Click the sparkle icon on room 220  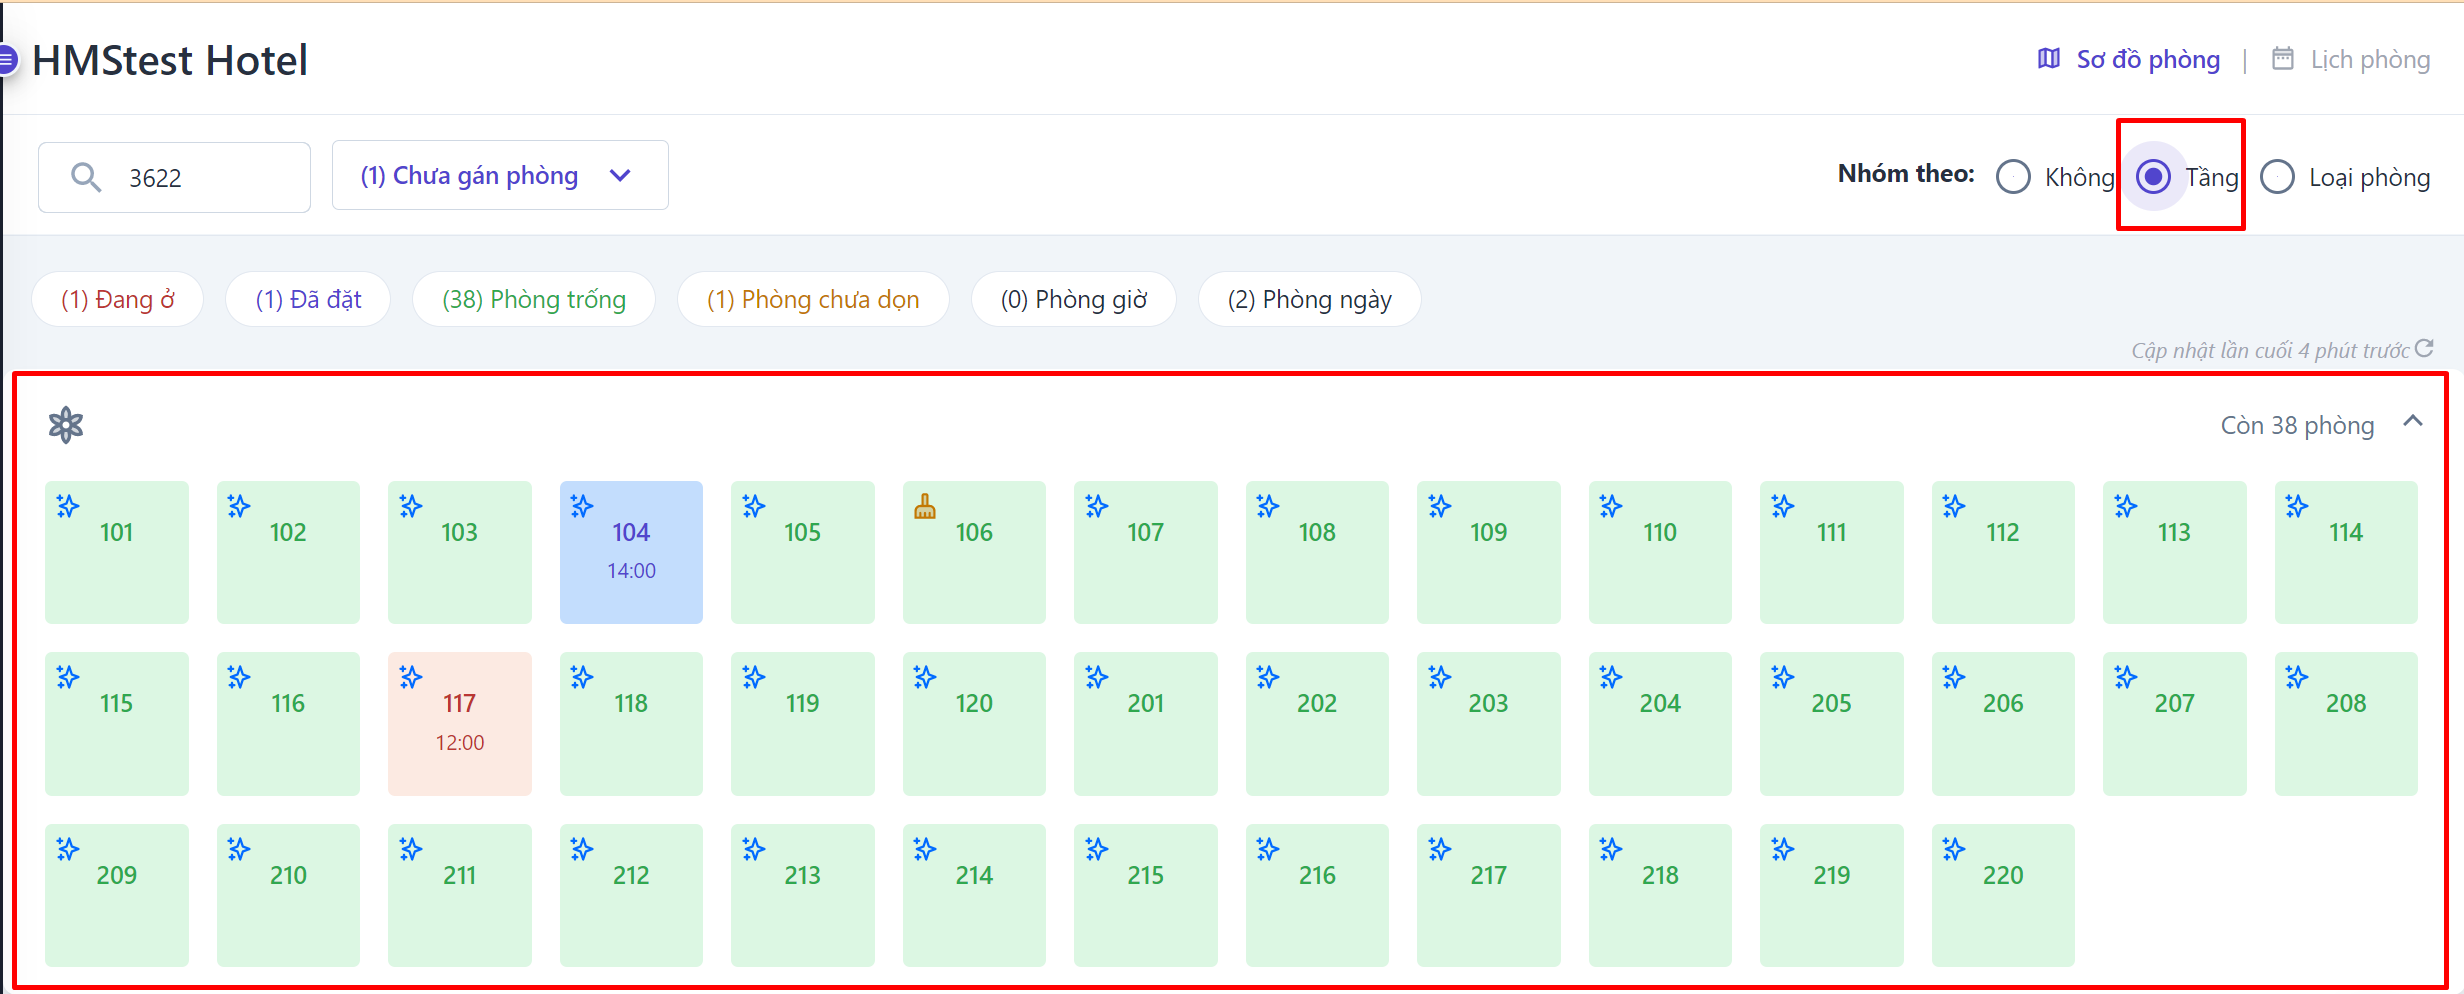tap(1954, 849)
